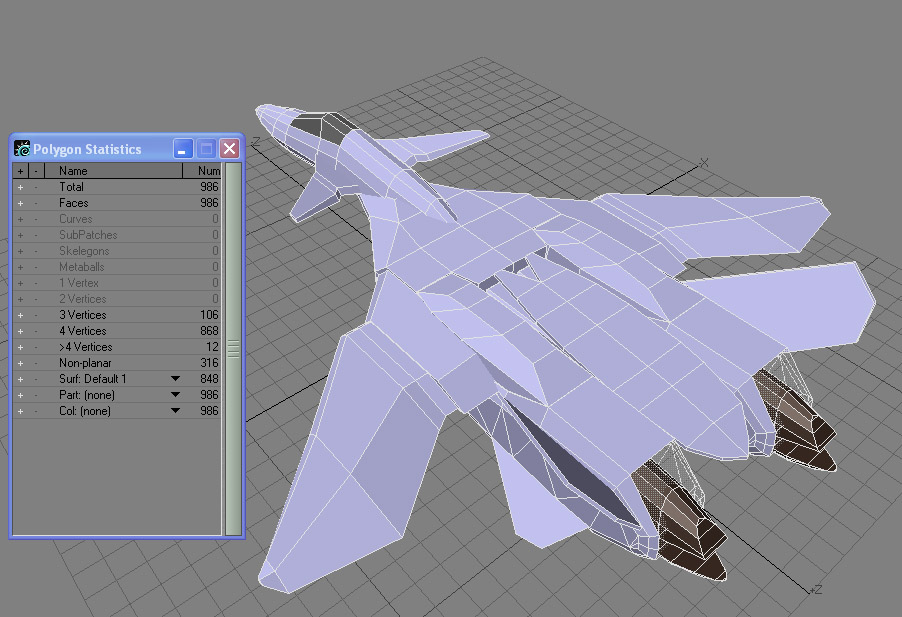This screenshot has height=617, width=902.
Task: Deselect 4 Vertices polygons with minus
Action: pos(36,332)
